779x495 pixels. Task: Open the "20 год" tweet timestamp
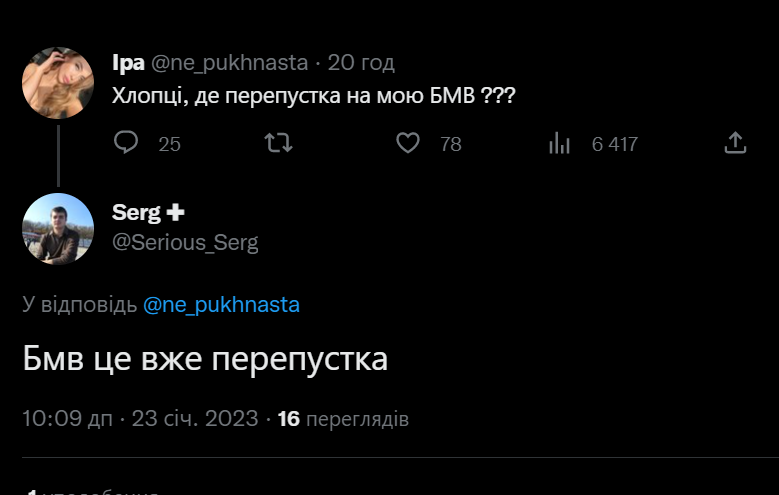tap(361, 63)
